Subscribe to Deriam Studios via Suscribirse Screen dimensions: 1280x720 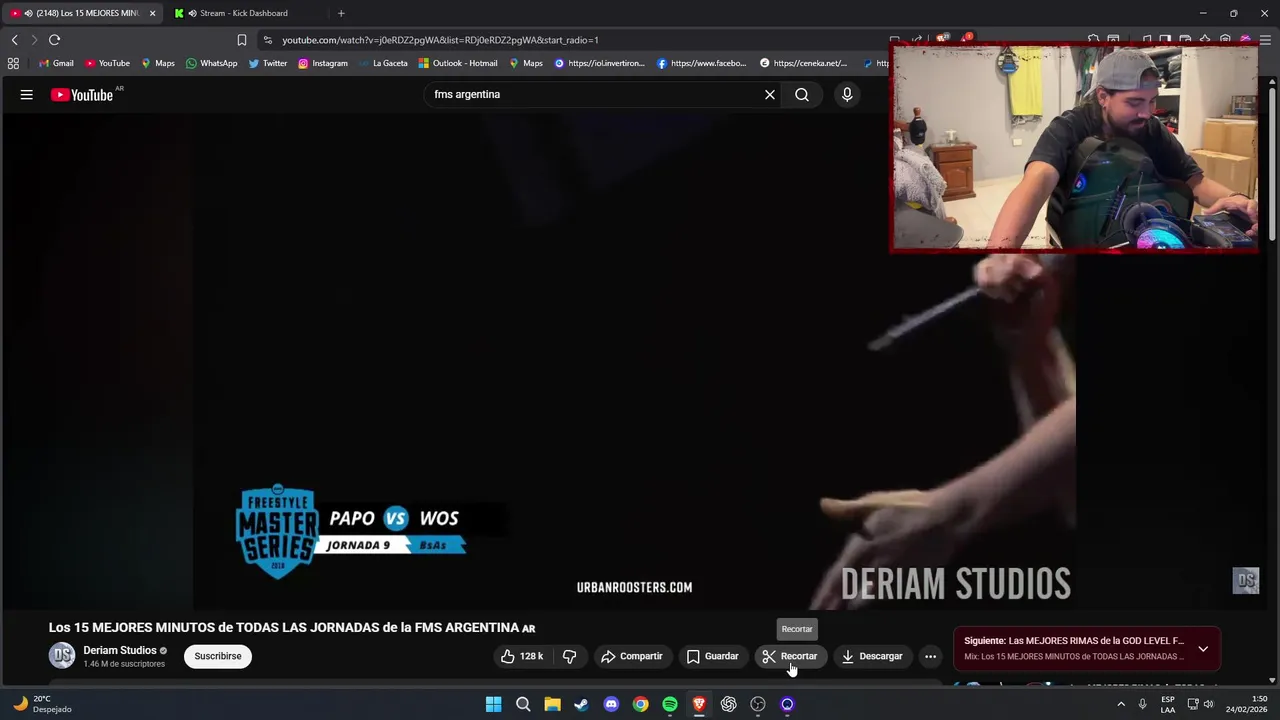(x=218, y=656)
